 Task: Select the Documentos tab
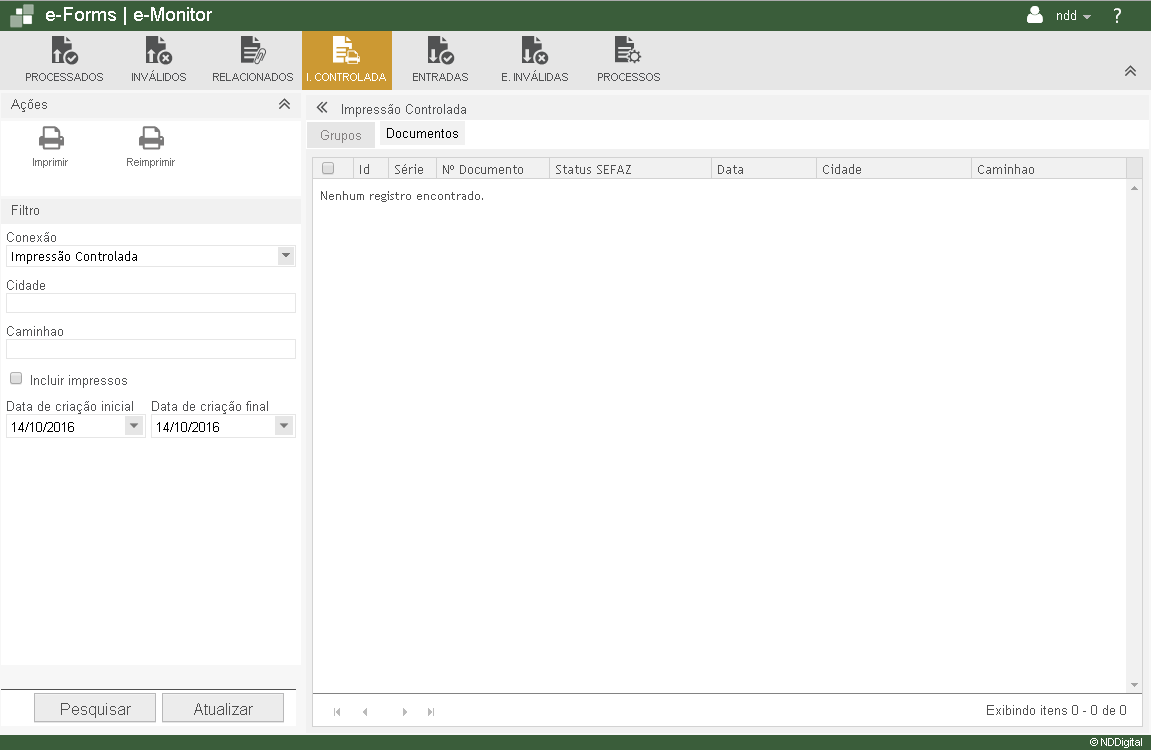click(x=422, y=134)
